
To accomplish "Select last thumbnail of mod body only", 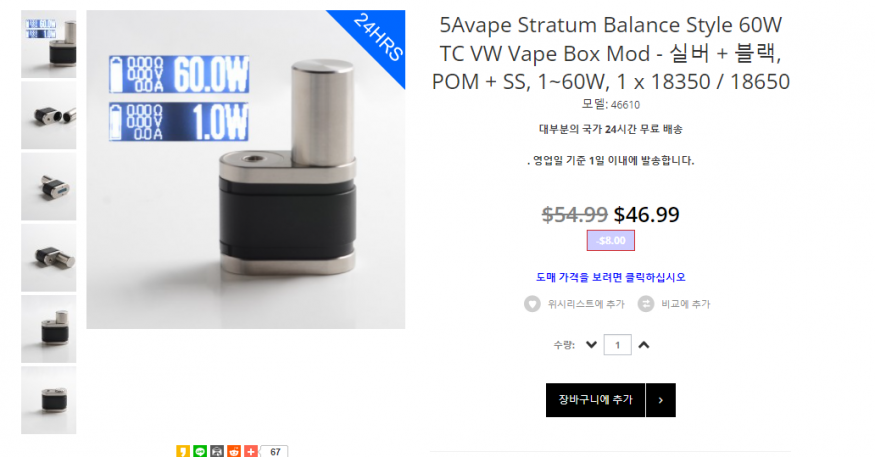I will (x=49, y=400).
